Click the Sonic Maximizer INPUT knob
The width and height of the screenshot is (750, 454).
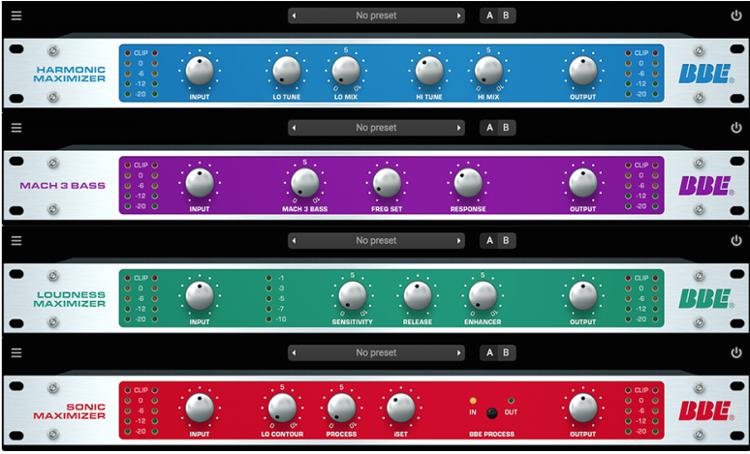coord(199,408)
